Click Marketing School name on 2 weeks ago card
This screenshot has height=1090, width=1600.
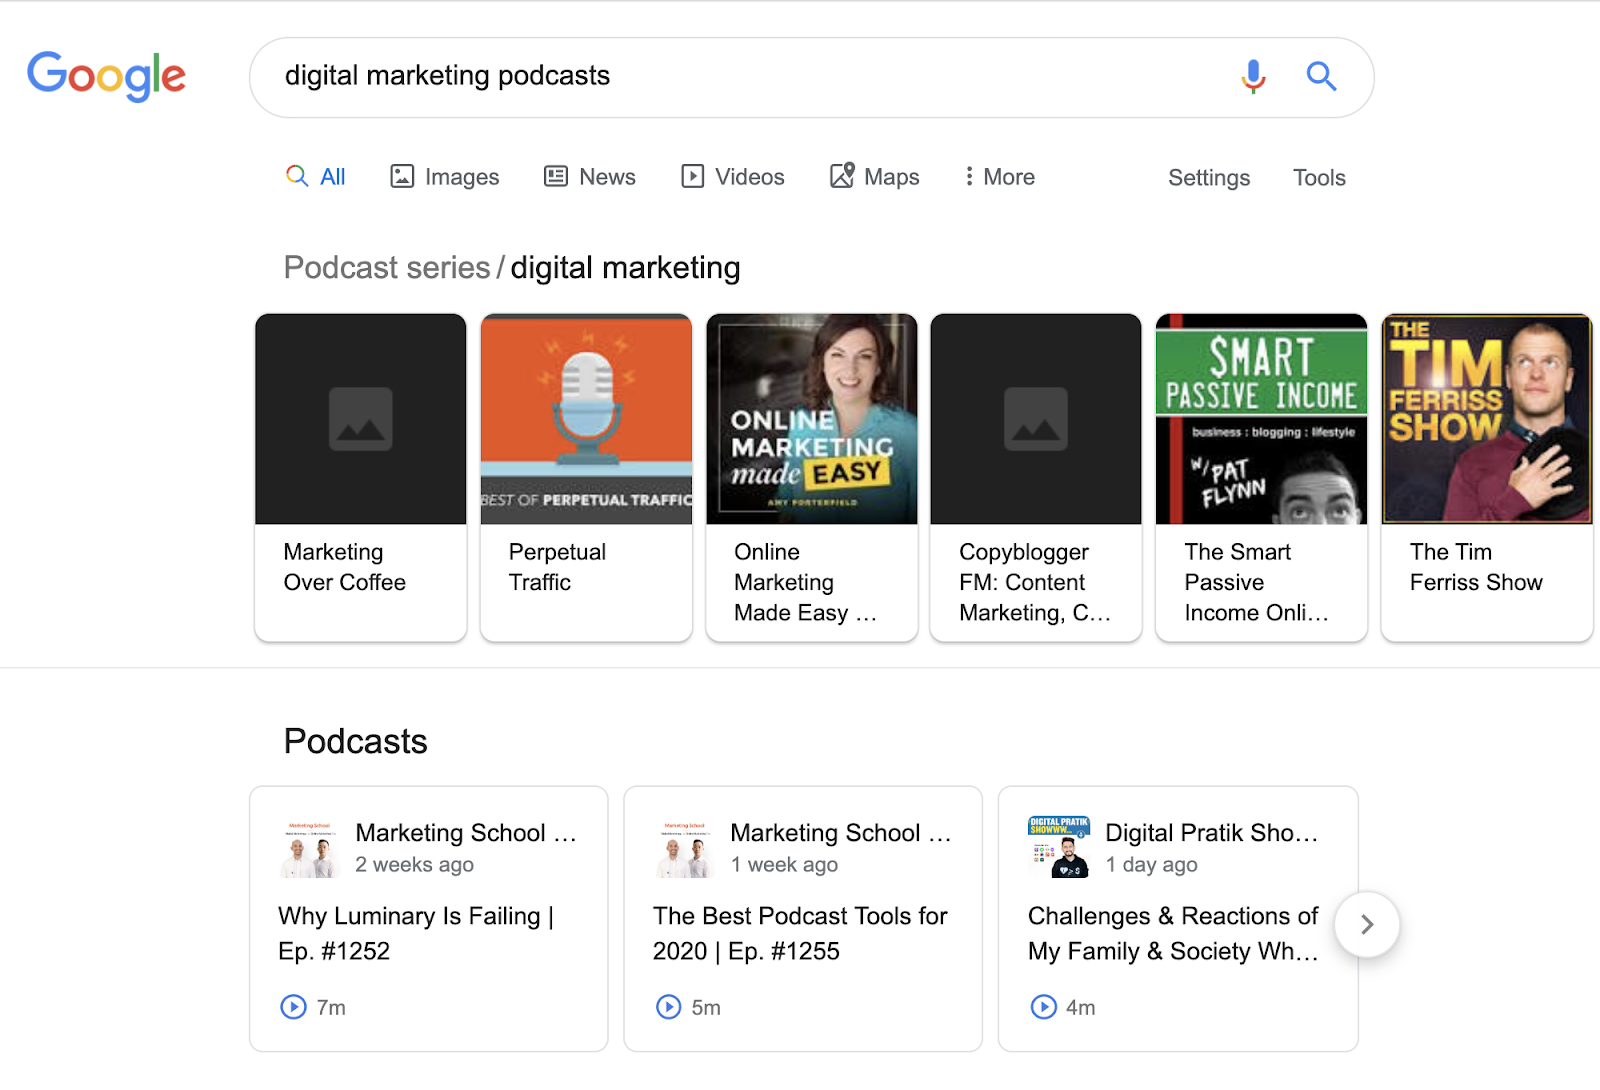466,833
